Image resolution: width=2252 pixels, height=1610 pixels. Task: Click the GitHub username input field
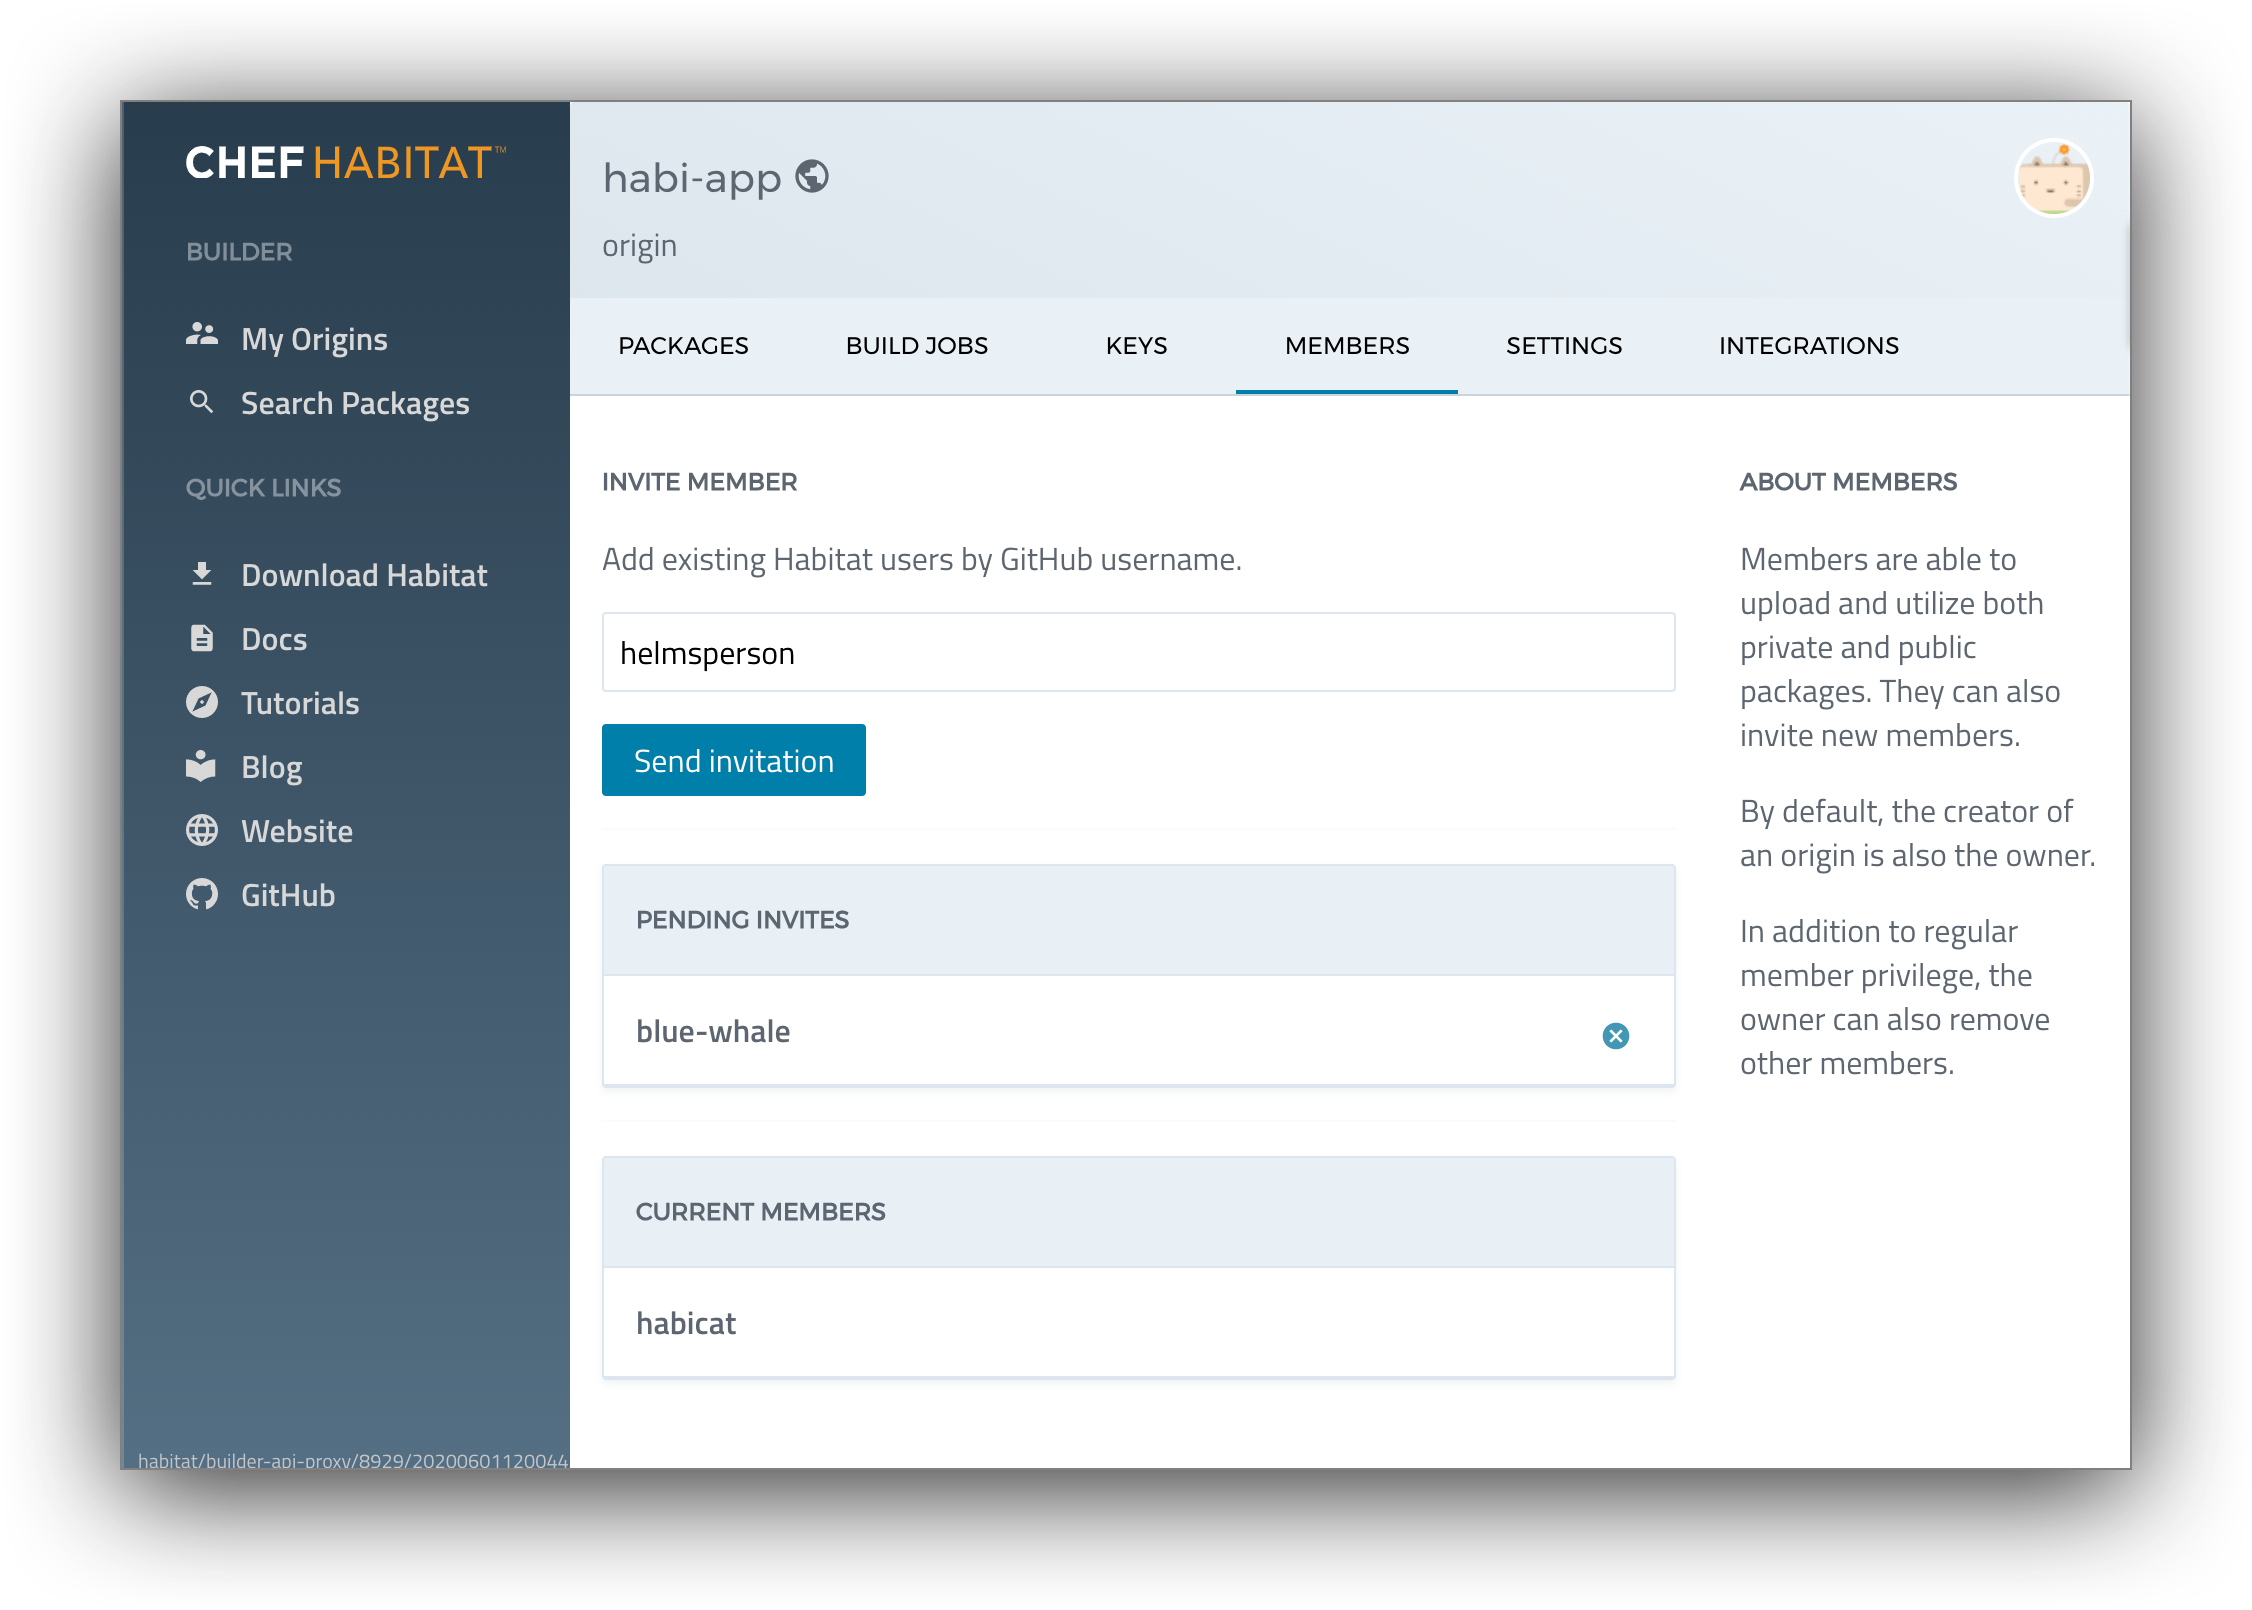pos(1137,651)
